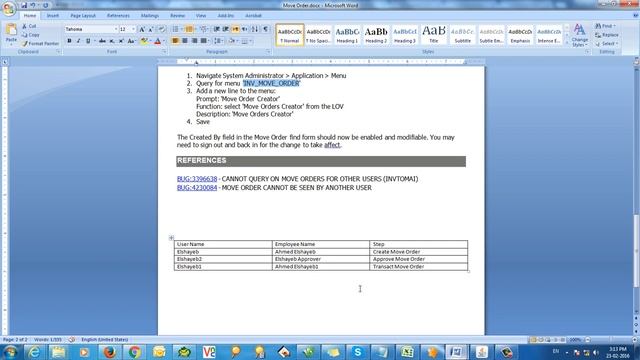640x360 pixels.
Task: Expand the font color dropdown arrow
Action: point(164,41)
